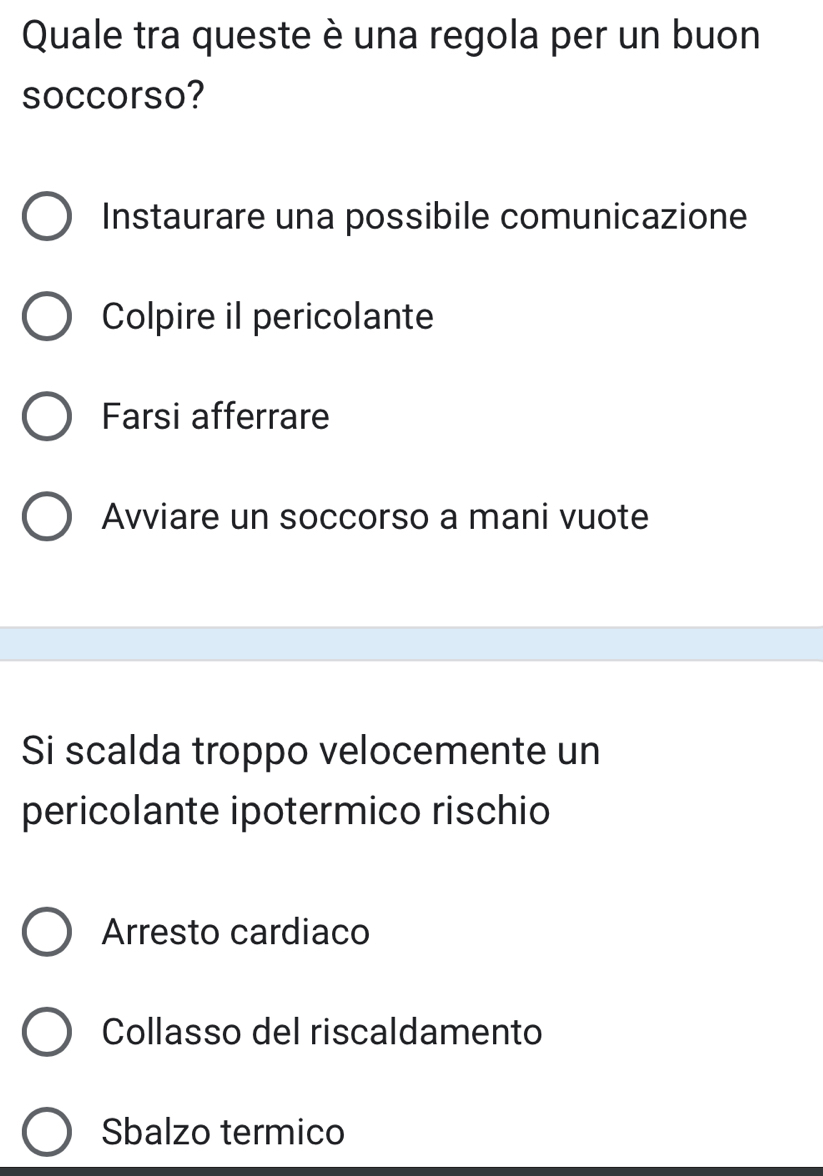823x1176 pixels.
Task: Click the 'Si scalda troppo velocemente un' question line
Action: (x=311, y=751)
